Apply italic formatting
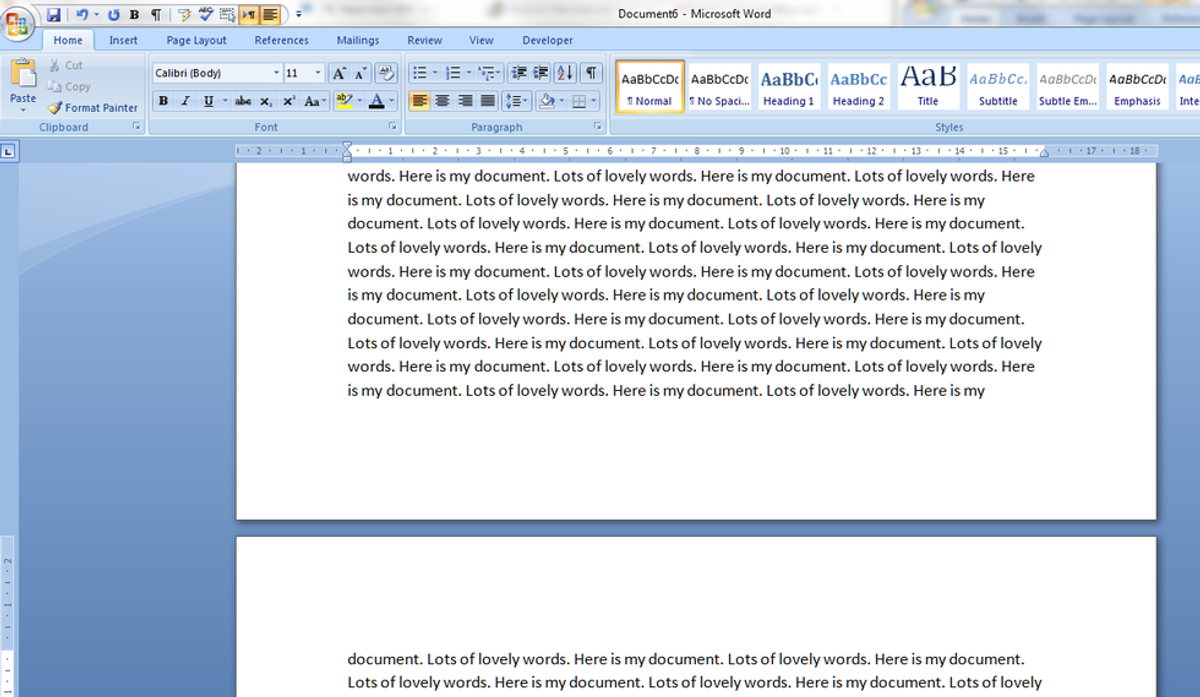The height and width of the screenshot is (697, 1200). [x=184, y=100]
